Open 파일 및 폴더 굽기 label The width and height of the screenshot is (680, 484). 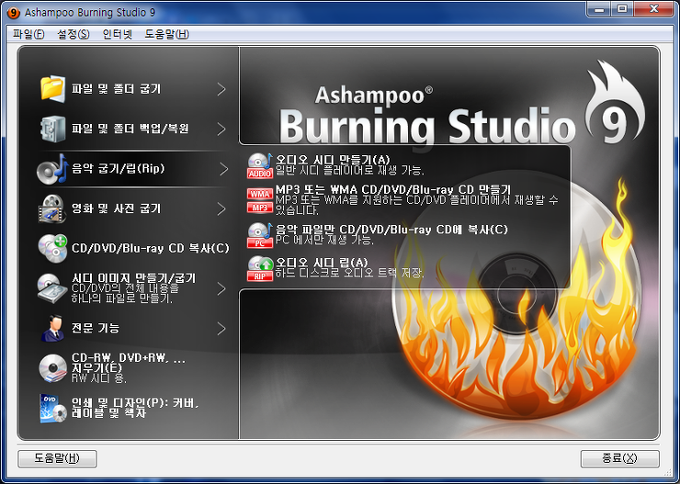pyautogui.click(x=116, y=89)
